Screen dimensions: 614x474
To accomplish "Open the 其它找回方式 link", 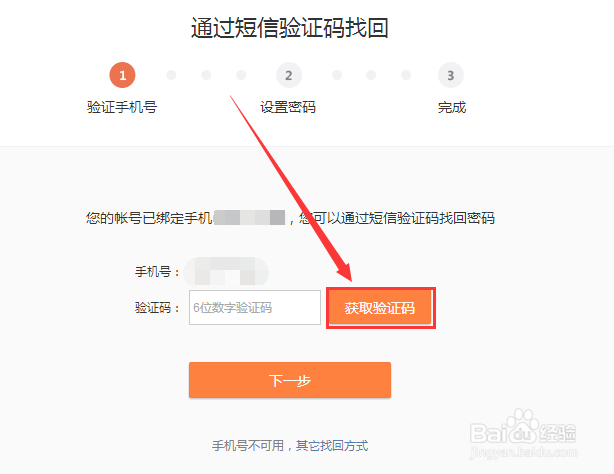I will [332, 446].
